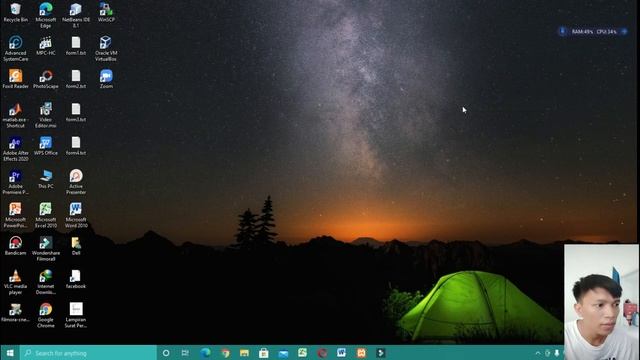640x360 pixels.
Task: Select the Video Editor.msi file
Action: (46, 115)
